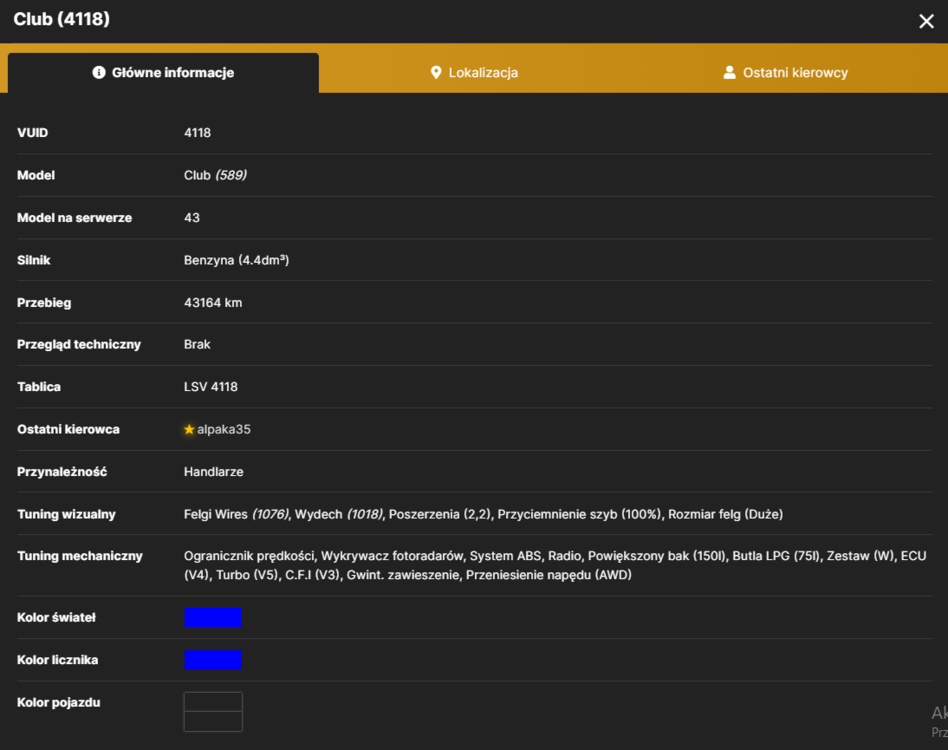Click the Tuning wizualny value starting Felgi Wires
Screen dimensions: 948x750
pyautogui.click(x=483, y=514)
